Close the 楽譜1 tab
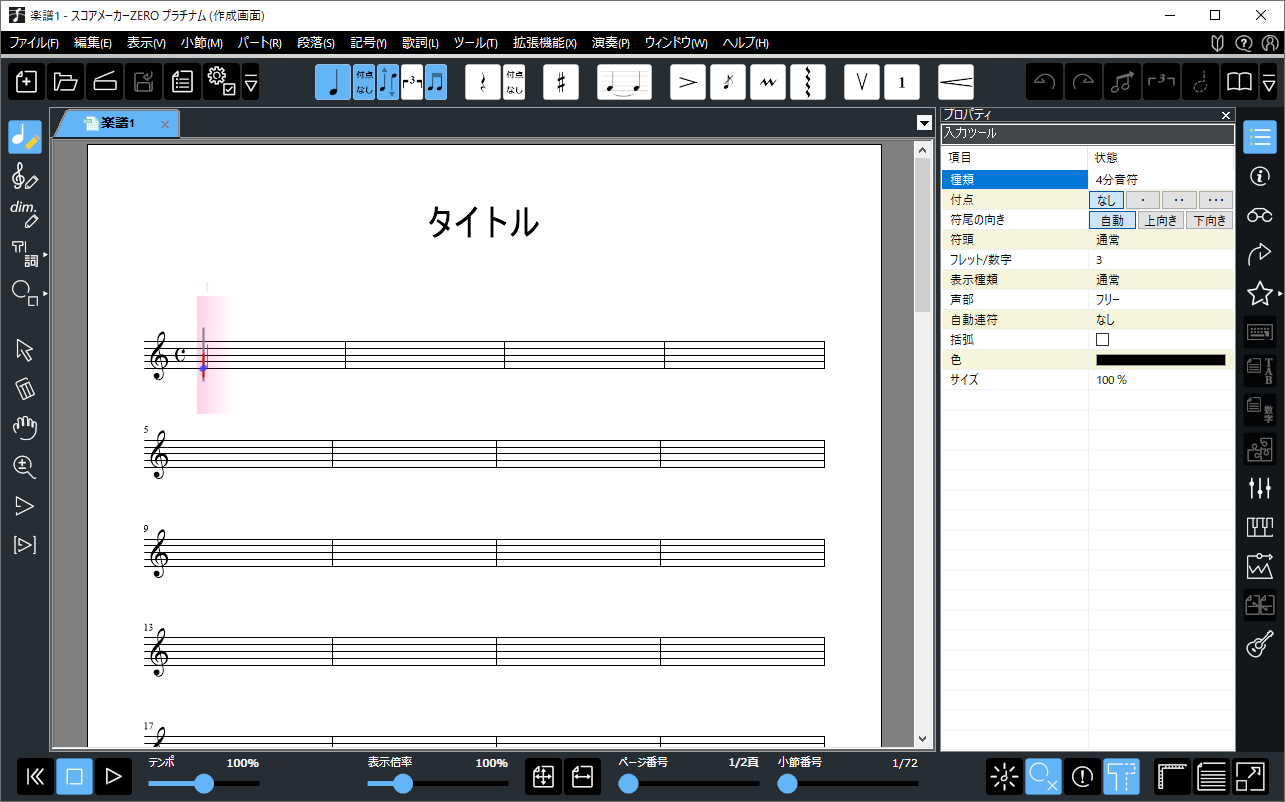The height and width of the screenshot is (802, 1285). point(165,124)
